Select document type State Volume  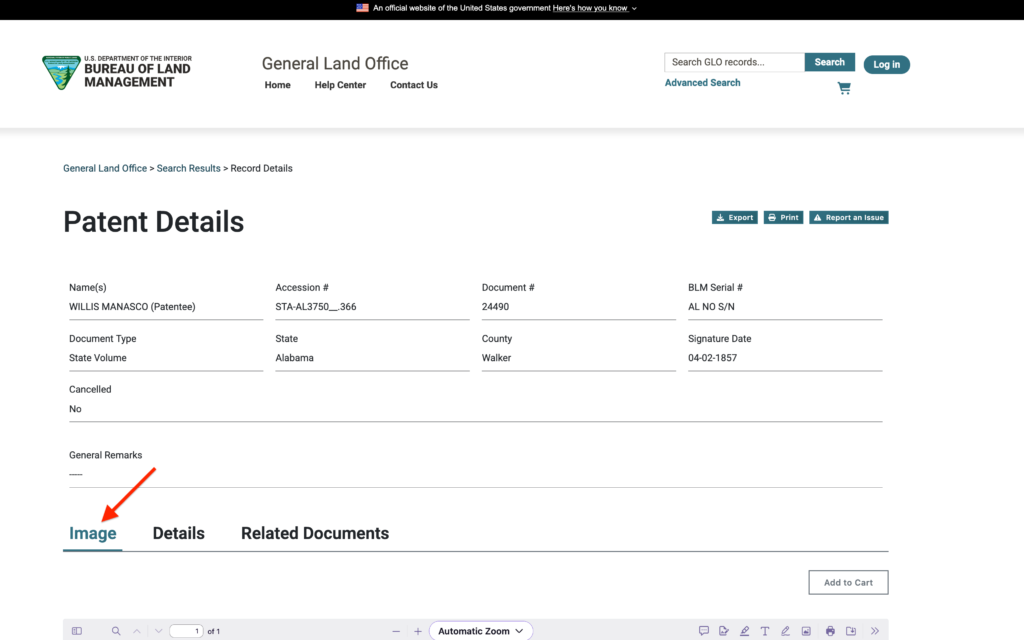tap(98, 358)
